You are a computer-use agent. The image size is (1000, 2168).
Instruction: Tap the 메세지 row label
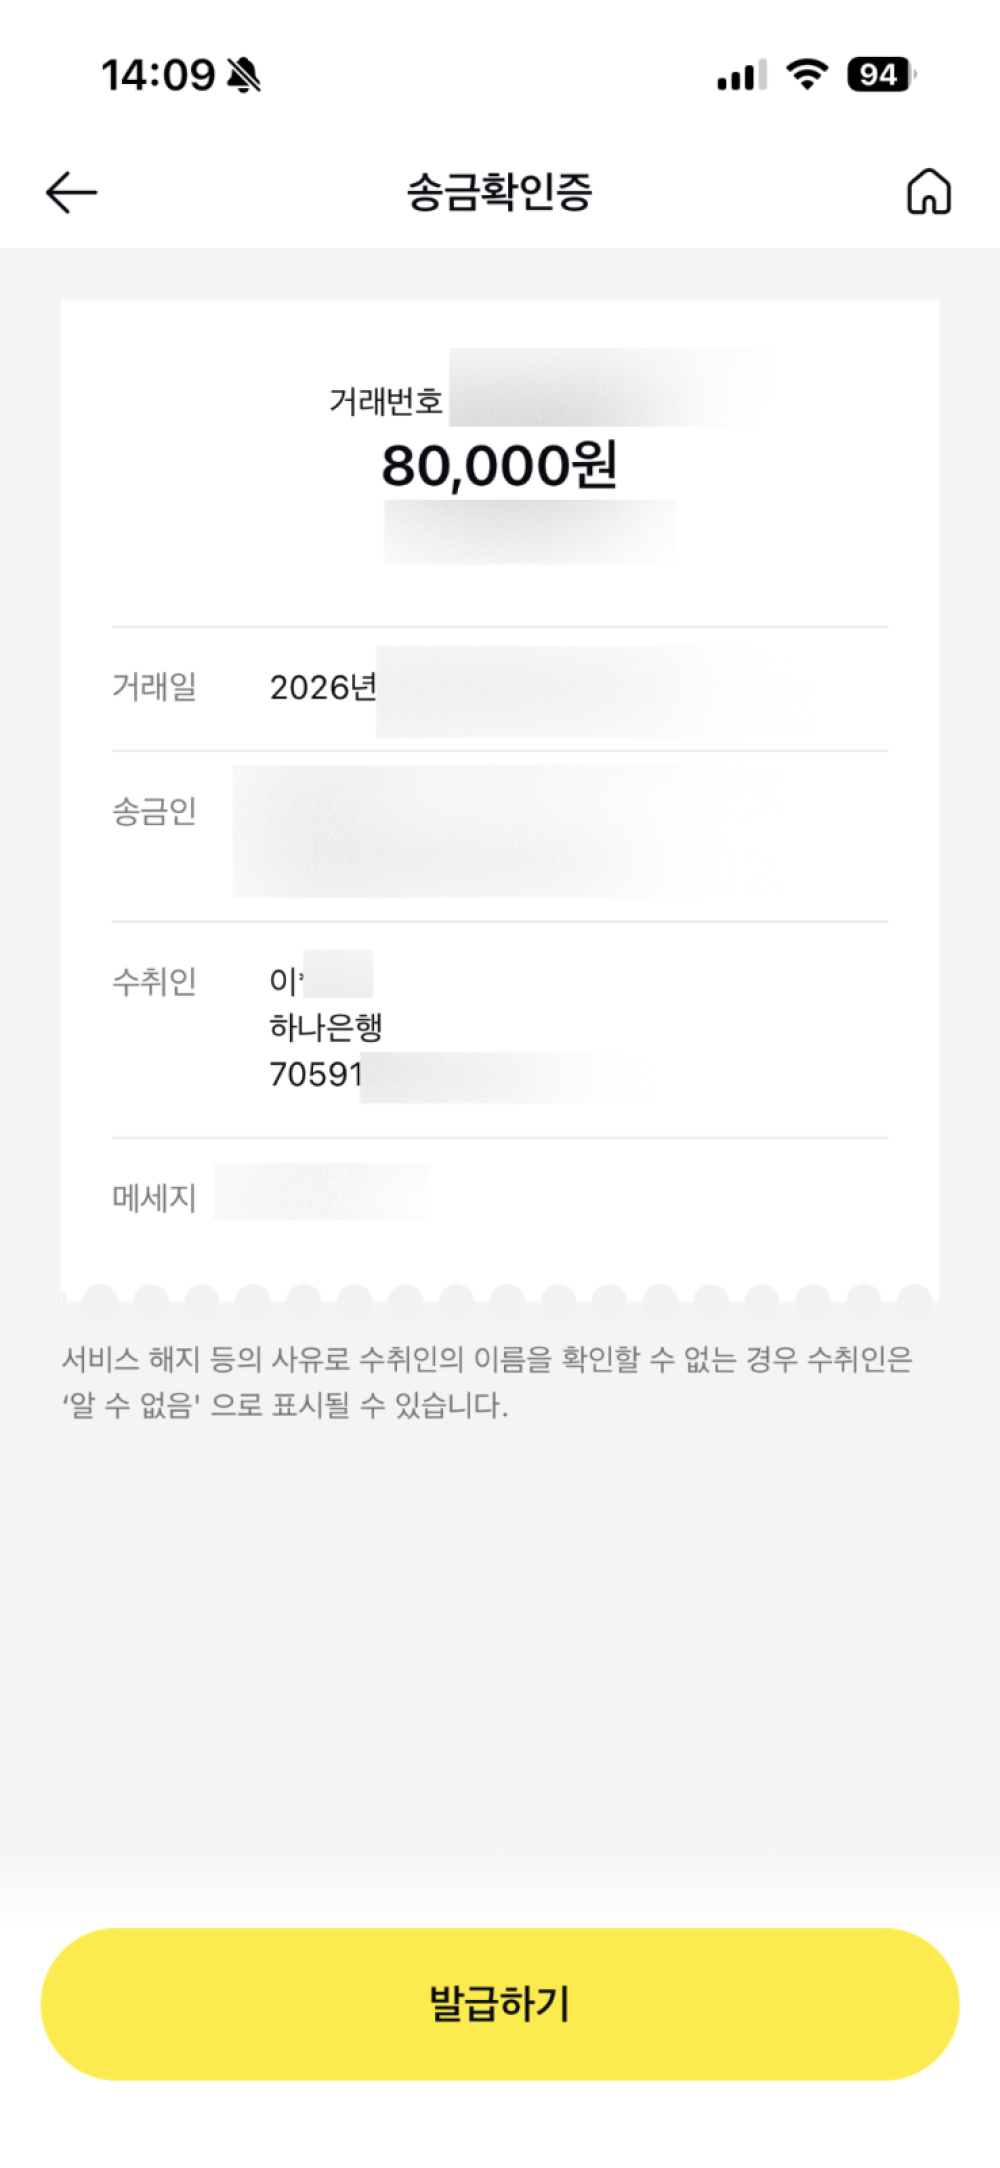pyautogui.click(x=154, y=1197)
